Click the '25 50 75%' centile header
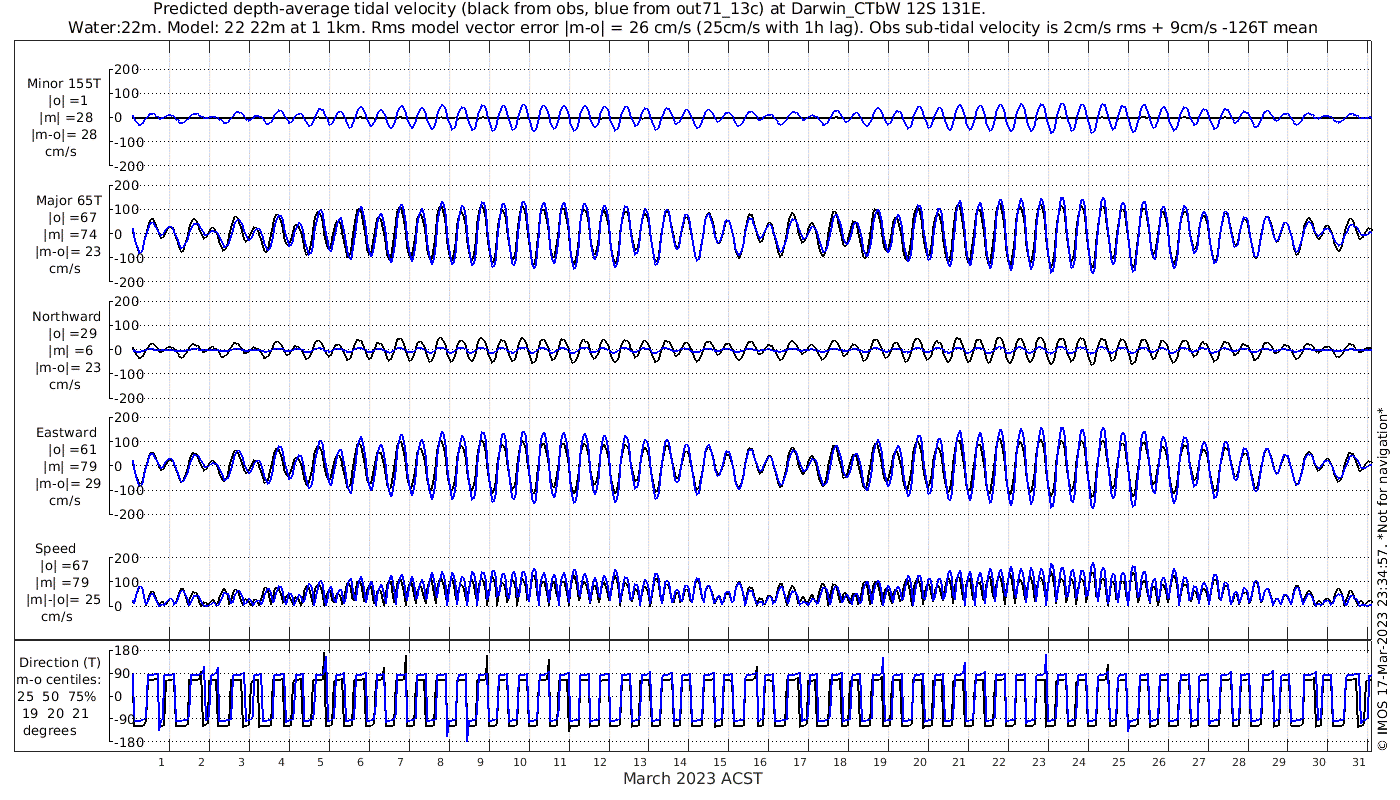Viewport: 1400px width, 800px height. [x=56, y=696]
